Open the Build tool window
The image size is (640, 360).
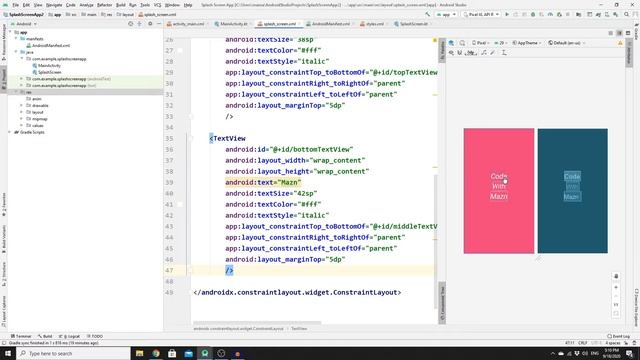pyautogui.click(x=45, y=336)
